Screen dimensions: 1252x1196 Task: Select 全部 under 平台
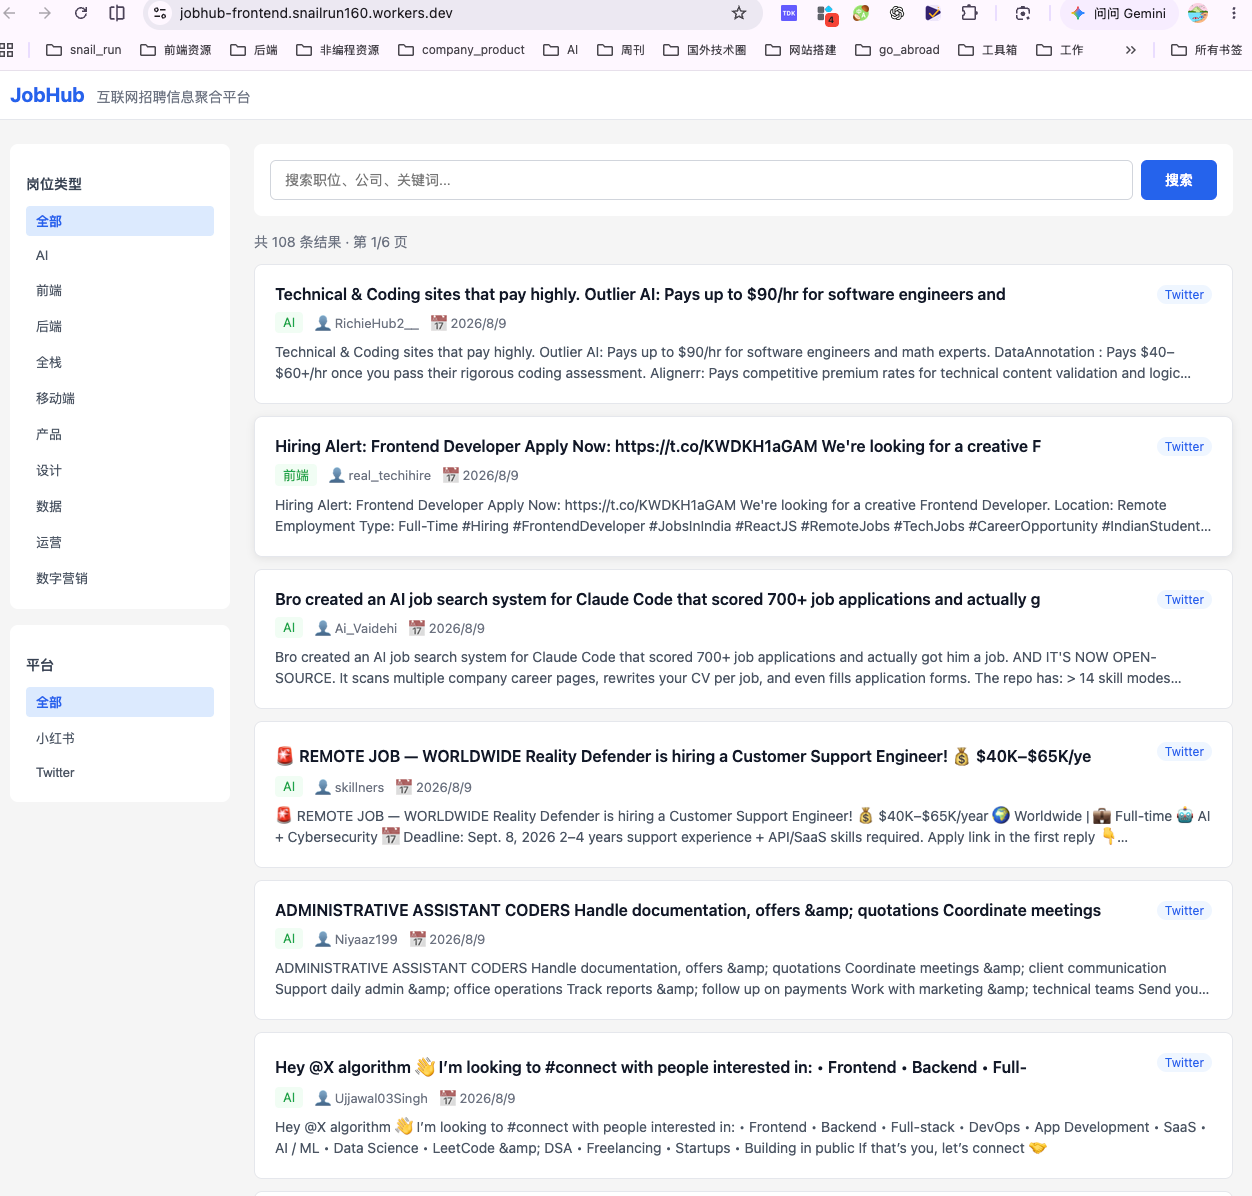tap(120, 702)
